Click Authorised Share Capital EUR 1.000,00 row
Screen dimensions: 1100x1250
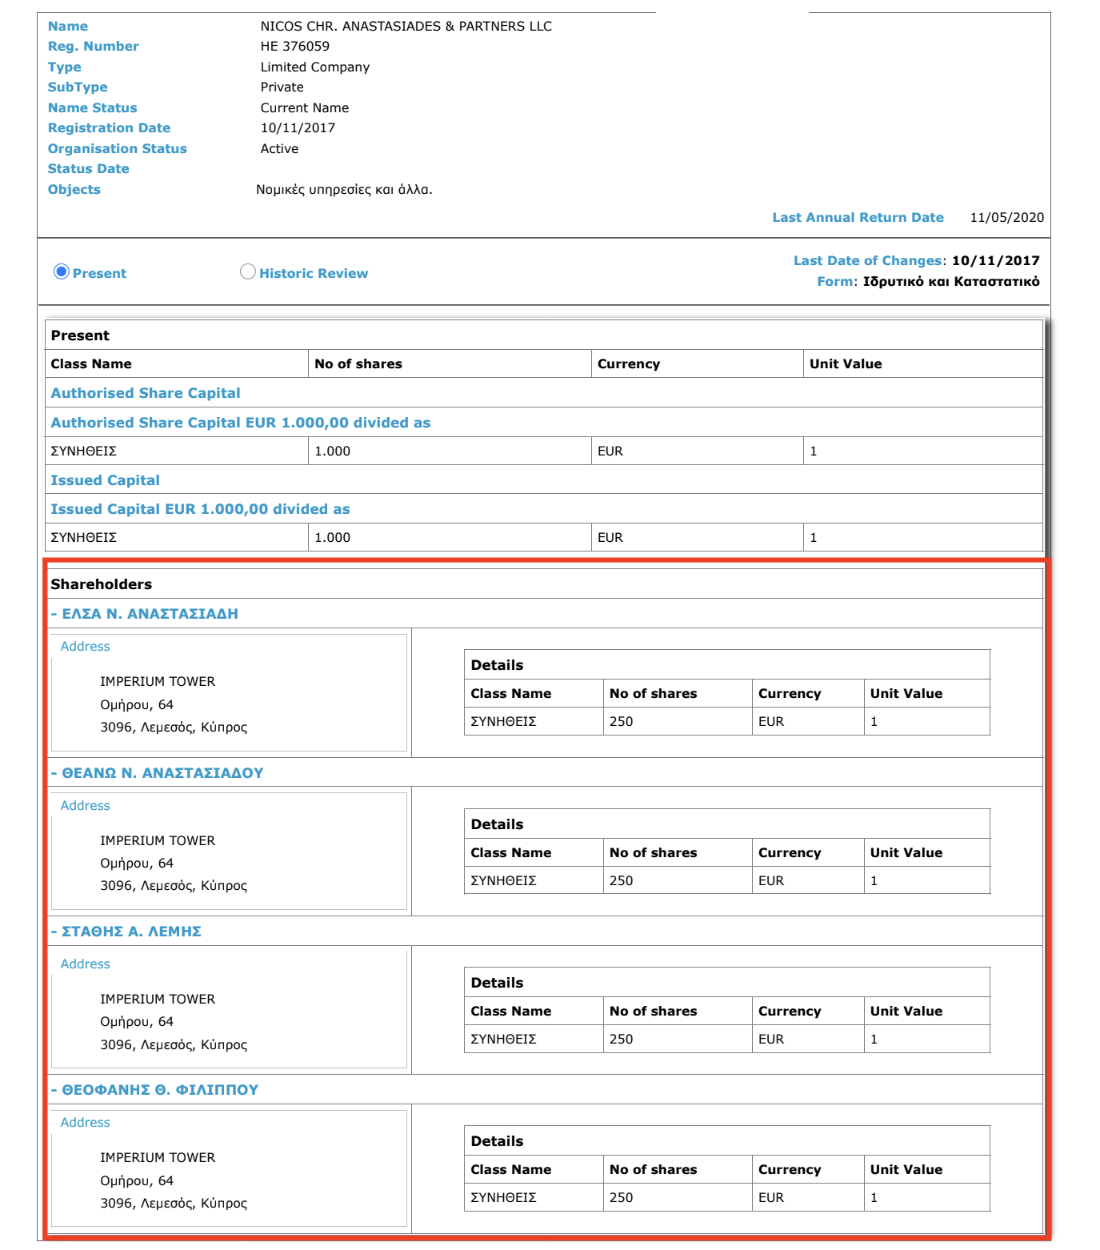[240, 423]
